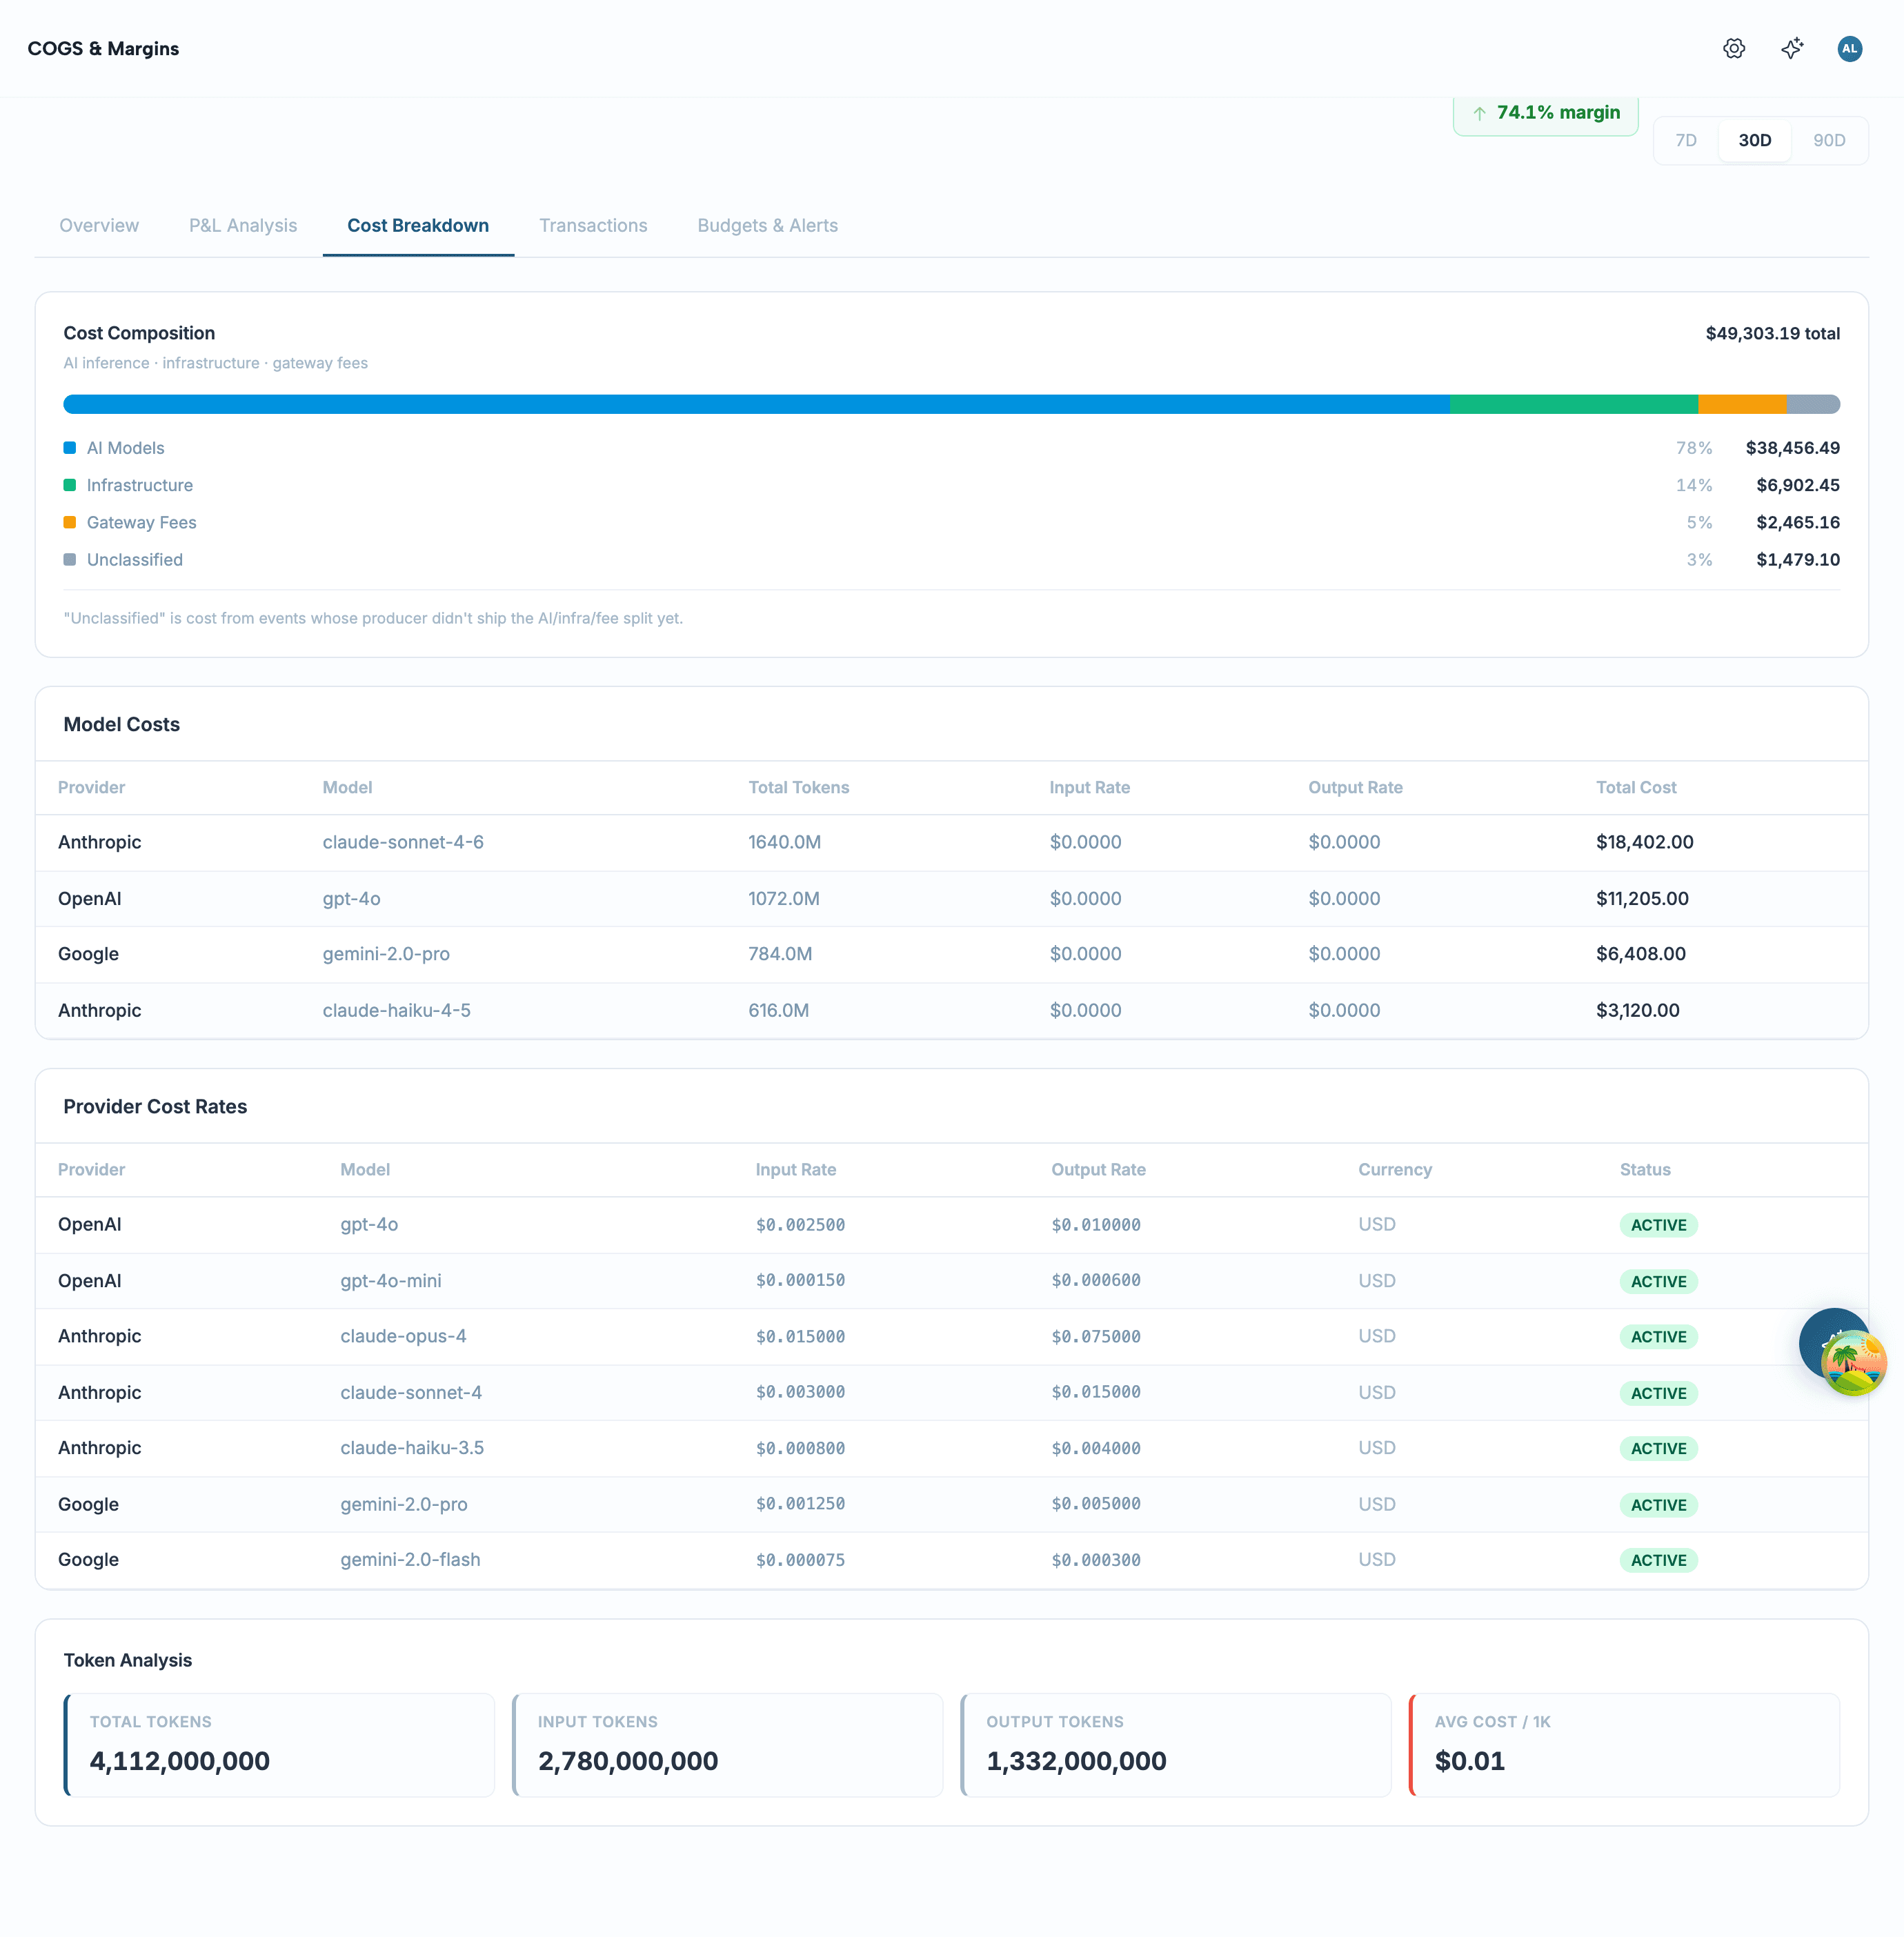Click the Avg Cost / 1K card
Viewport: 1904px width, 1937px height.
1624,1745
